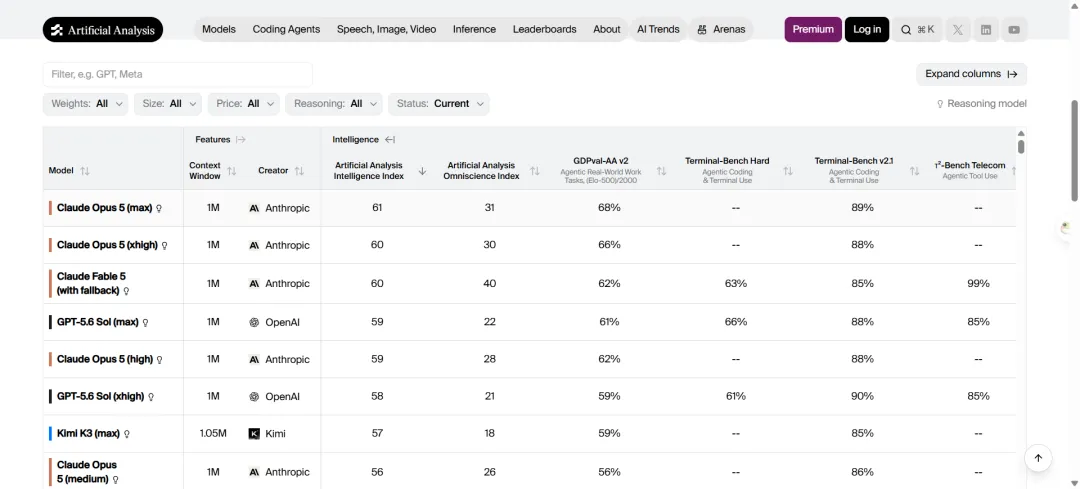
Task: Open the Status: Current filter dropdown
Action: coord(439,104)
